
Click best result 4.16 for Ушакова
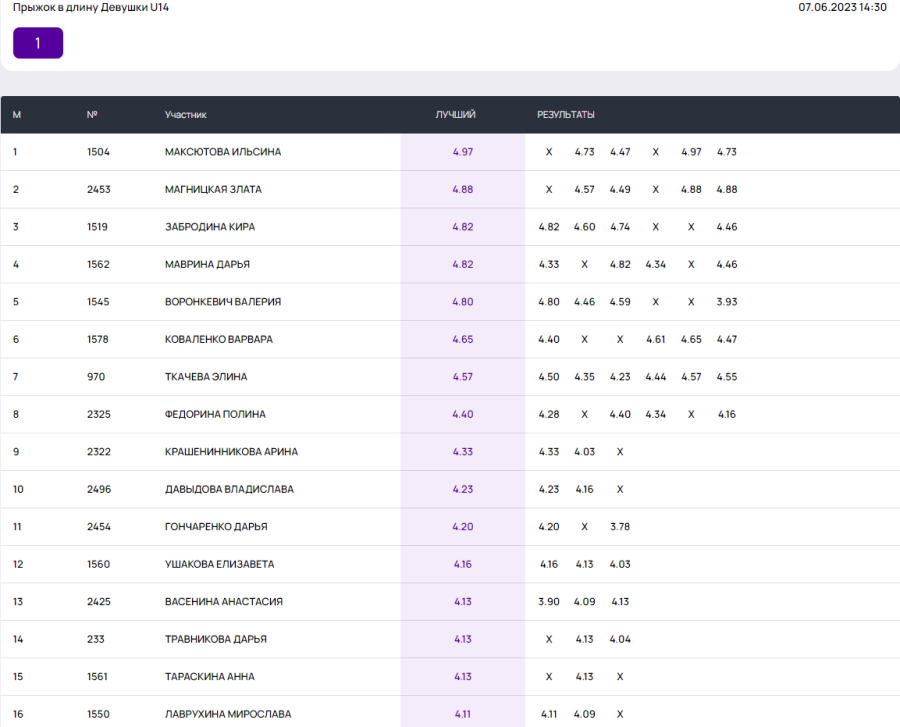(x=462, y=565)
